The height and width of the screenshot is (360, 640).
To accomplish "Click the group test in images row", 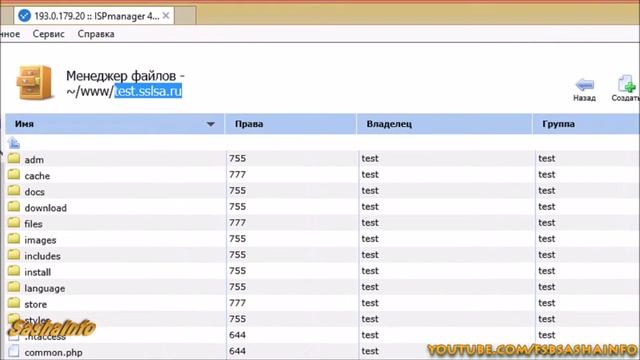I will click(x=547, y=239).
